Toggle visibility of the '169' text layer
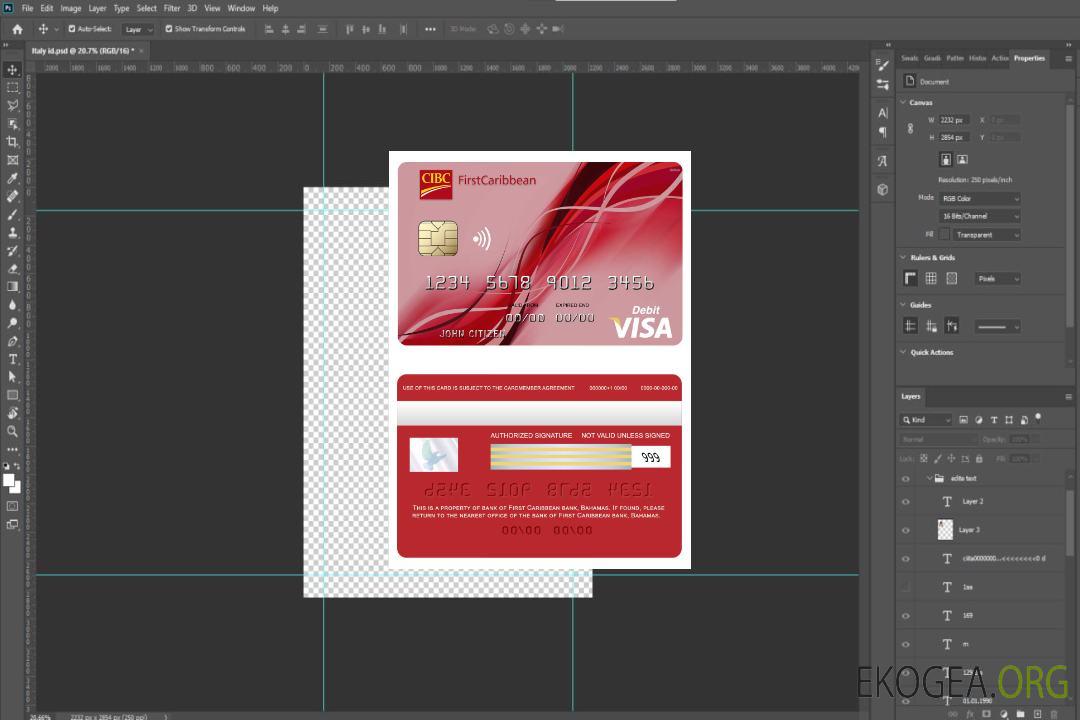The image size is (1080, 720). [906, 616]
